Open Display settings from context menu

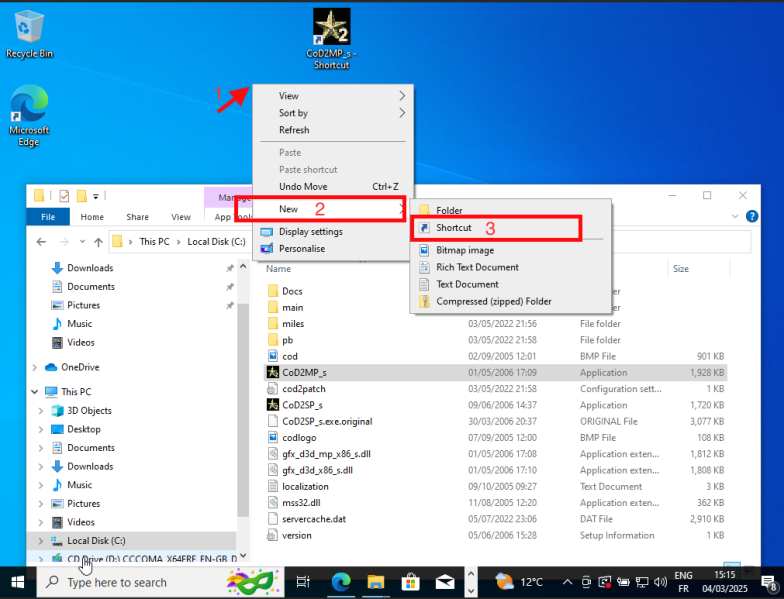(x=310, y=232)
